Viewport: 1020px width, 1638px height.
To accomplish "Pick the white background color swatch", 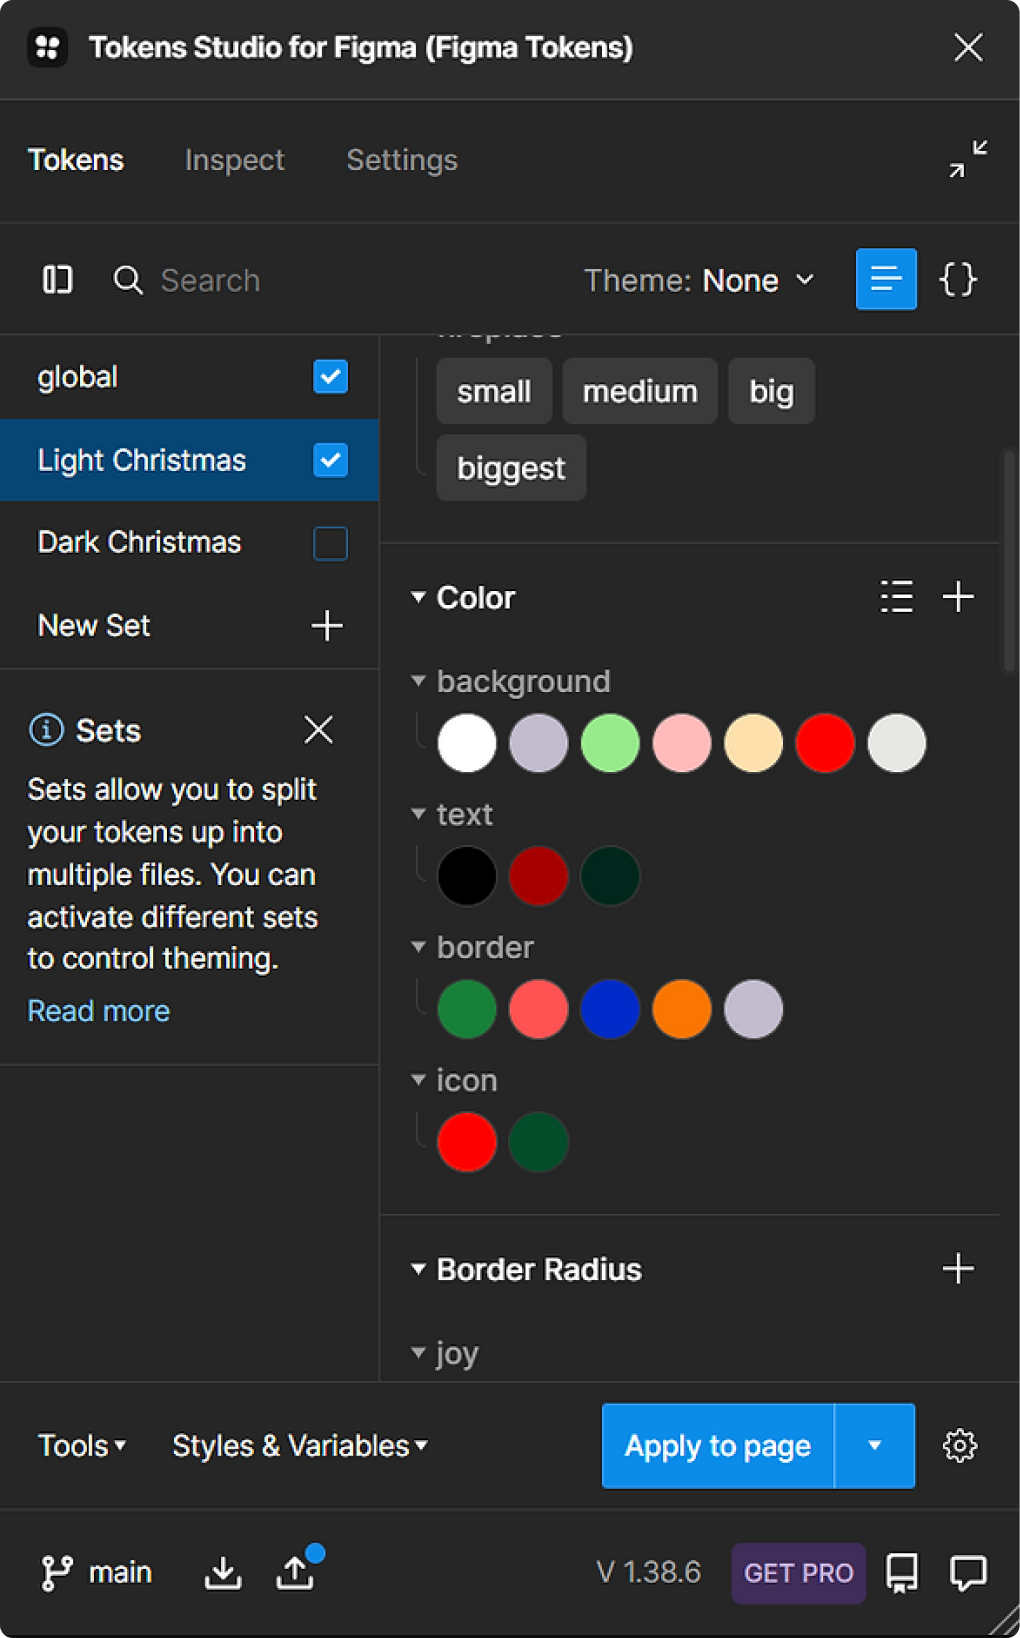I will tap(467, 743).
